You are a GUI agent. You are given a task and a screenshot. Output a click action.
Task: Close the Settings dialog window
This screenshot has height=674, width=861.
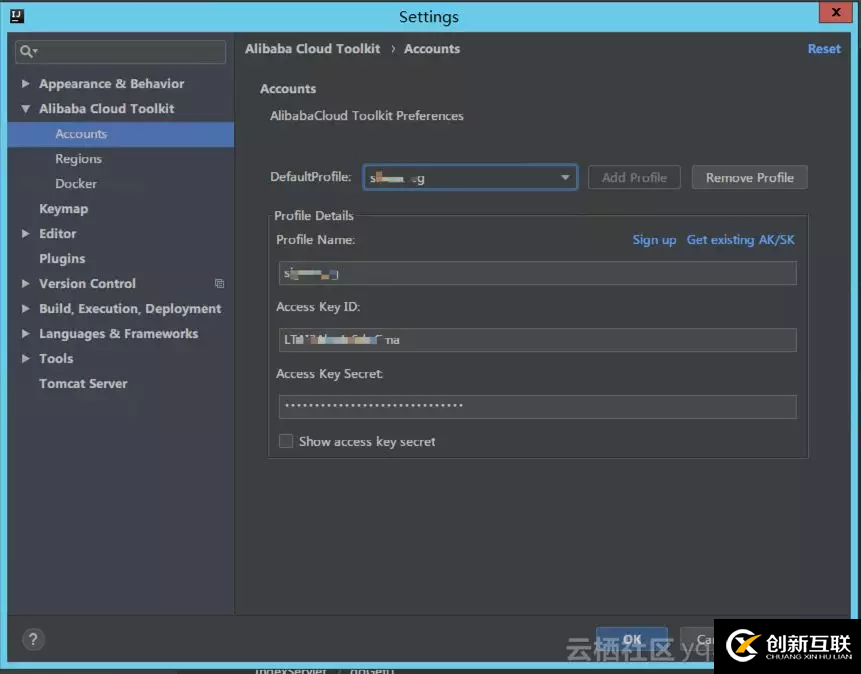pos(834,13)
